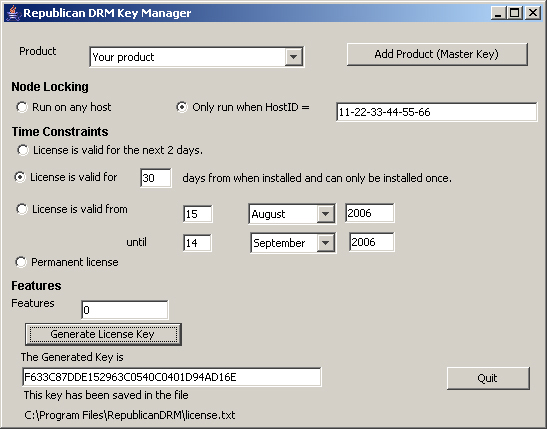The image size is (547, 429).
Task: Click the generated key text field
Action: tap(171, 377)
